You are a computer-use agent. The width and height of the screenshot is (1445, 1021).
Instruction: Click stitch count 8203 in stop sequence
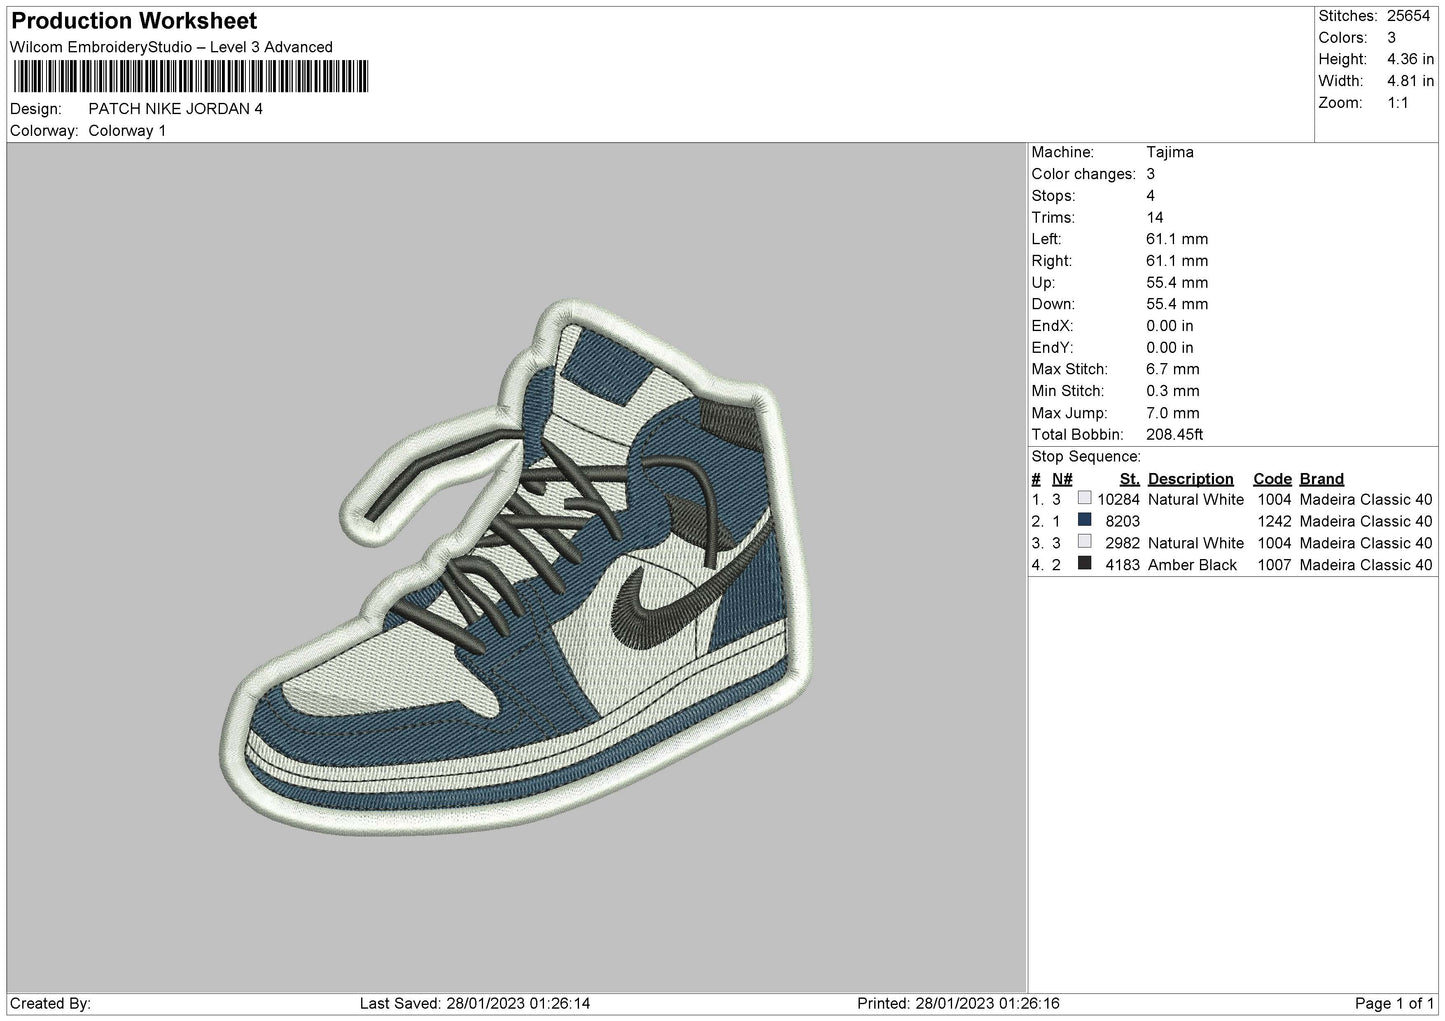click(1123, 522)
